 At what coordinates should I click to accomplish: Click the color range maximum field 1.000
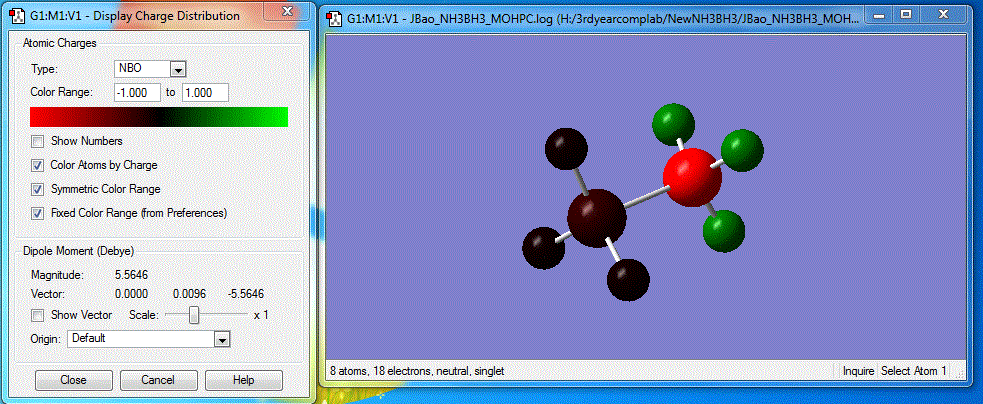(x=205, y=93)
